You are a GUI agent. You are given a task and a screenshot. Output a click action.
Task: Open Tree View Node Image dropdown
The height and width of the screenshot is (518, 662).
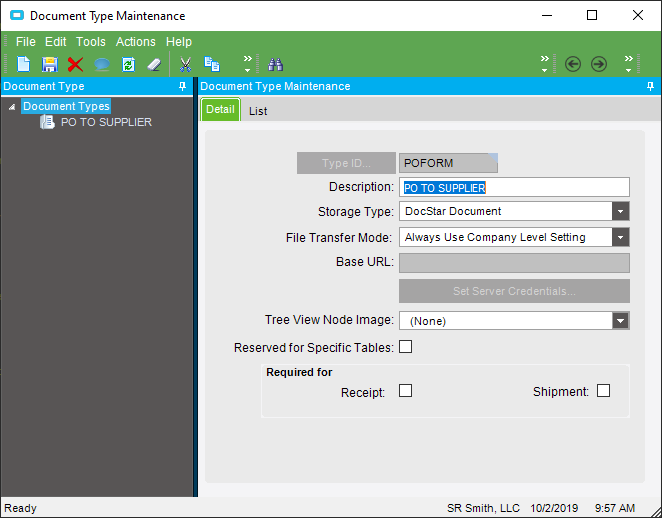(620, 321)
